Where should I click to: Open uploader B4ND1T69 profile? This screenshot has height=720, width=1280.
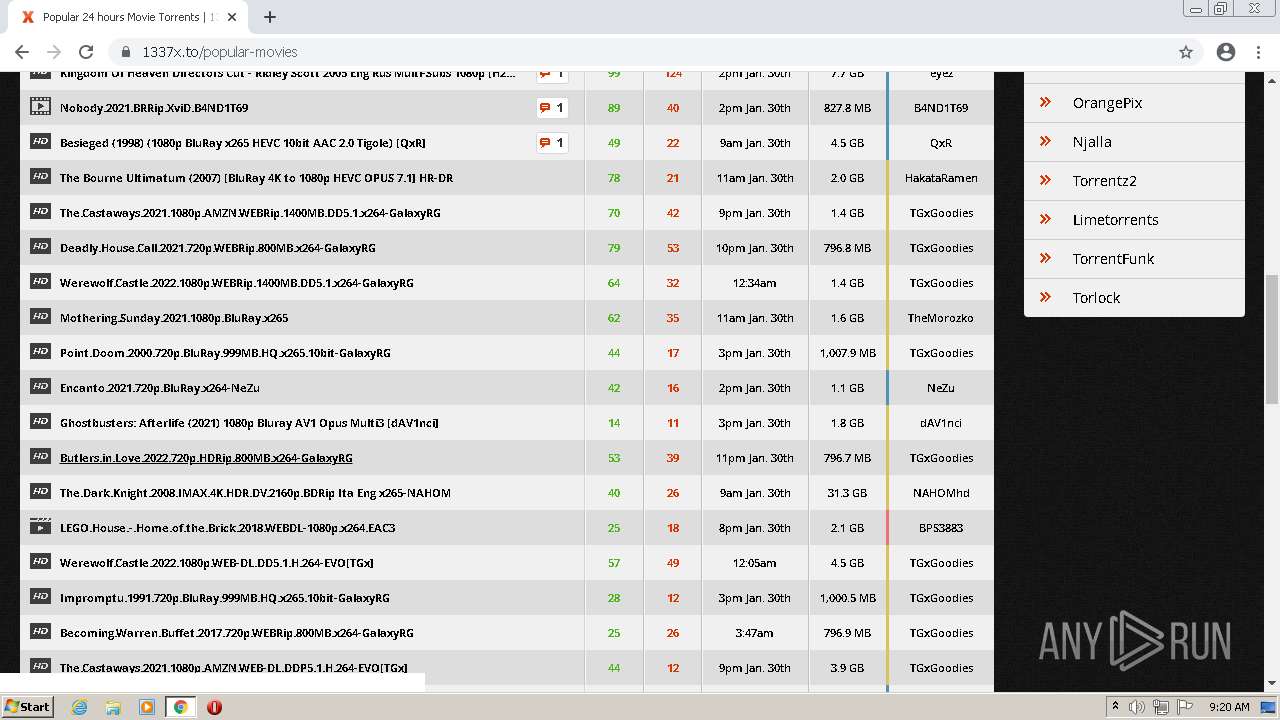coord(941,108)
